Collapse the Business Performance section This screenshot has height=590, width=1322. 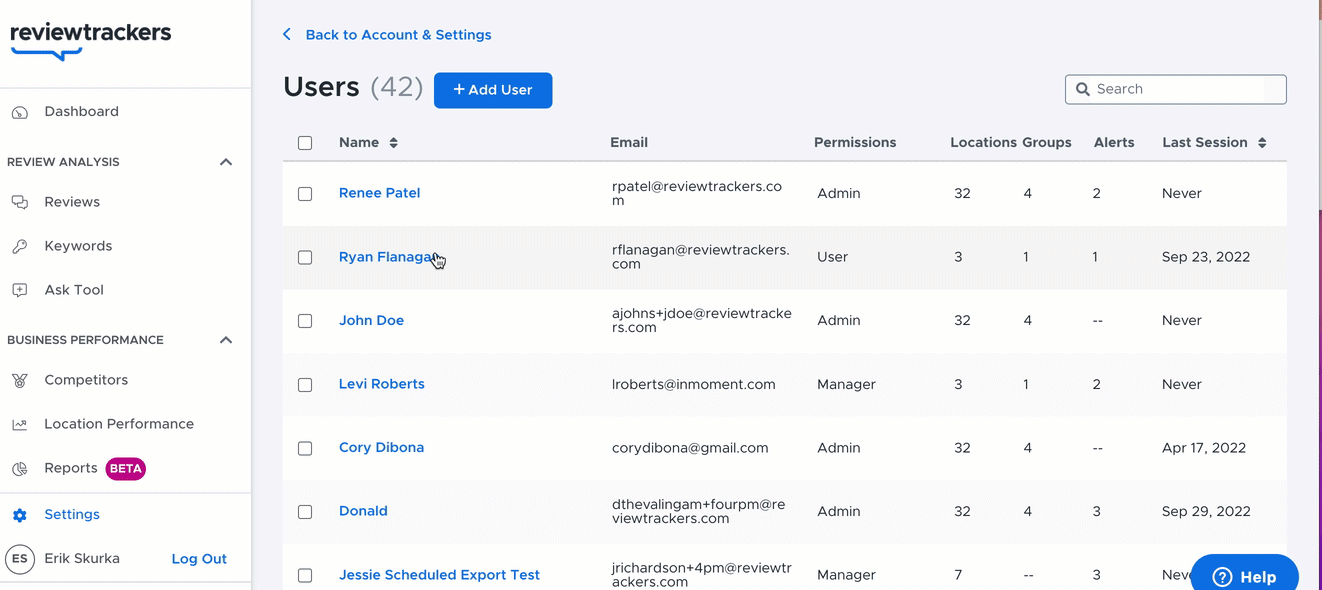click(226, 340)
